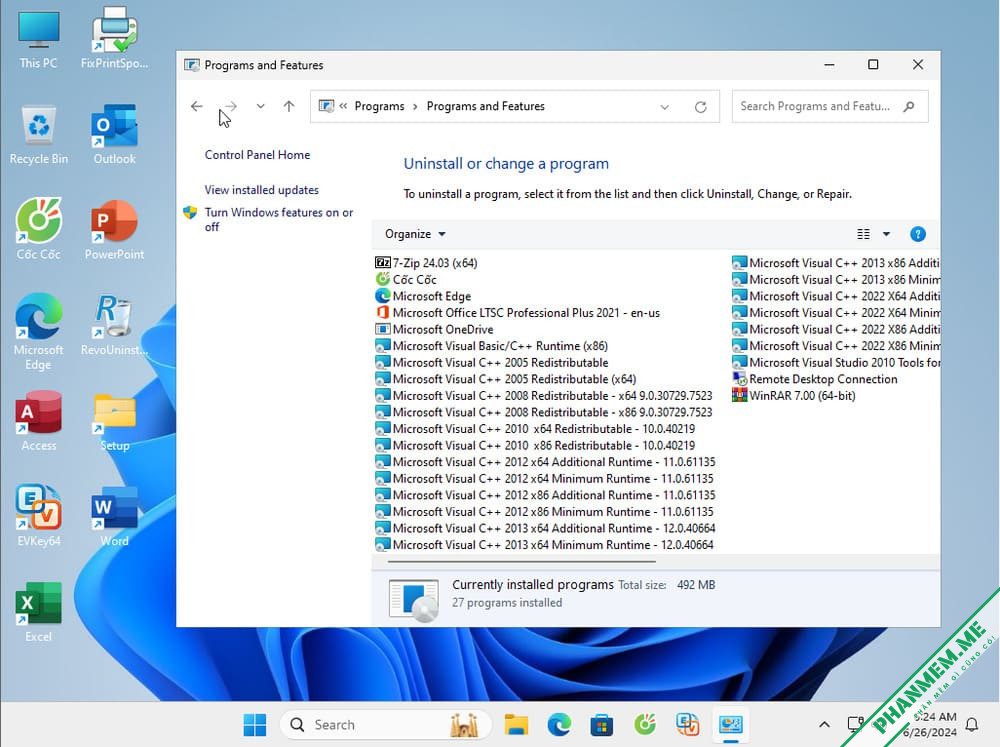This screenshot has width=1000, height=747.
Task: Click the Programs breadcrumb in address bar
Action: point(379,107)
